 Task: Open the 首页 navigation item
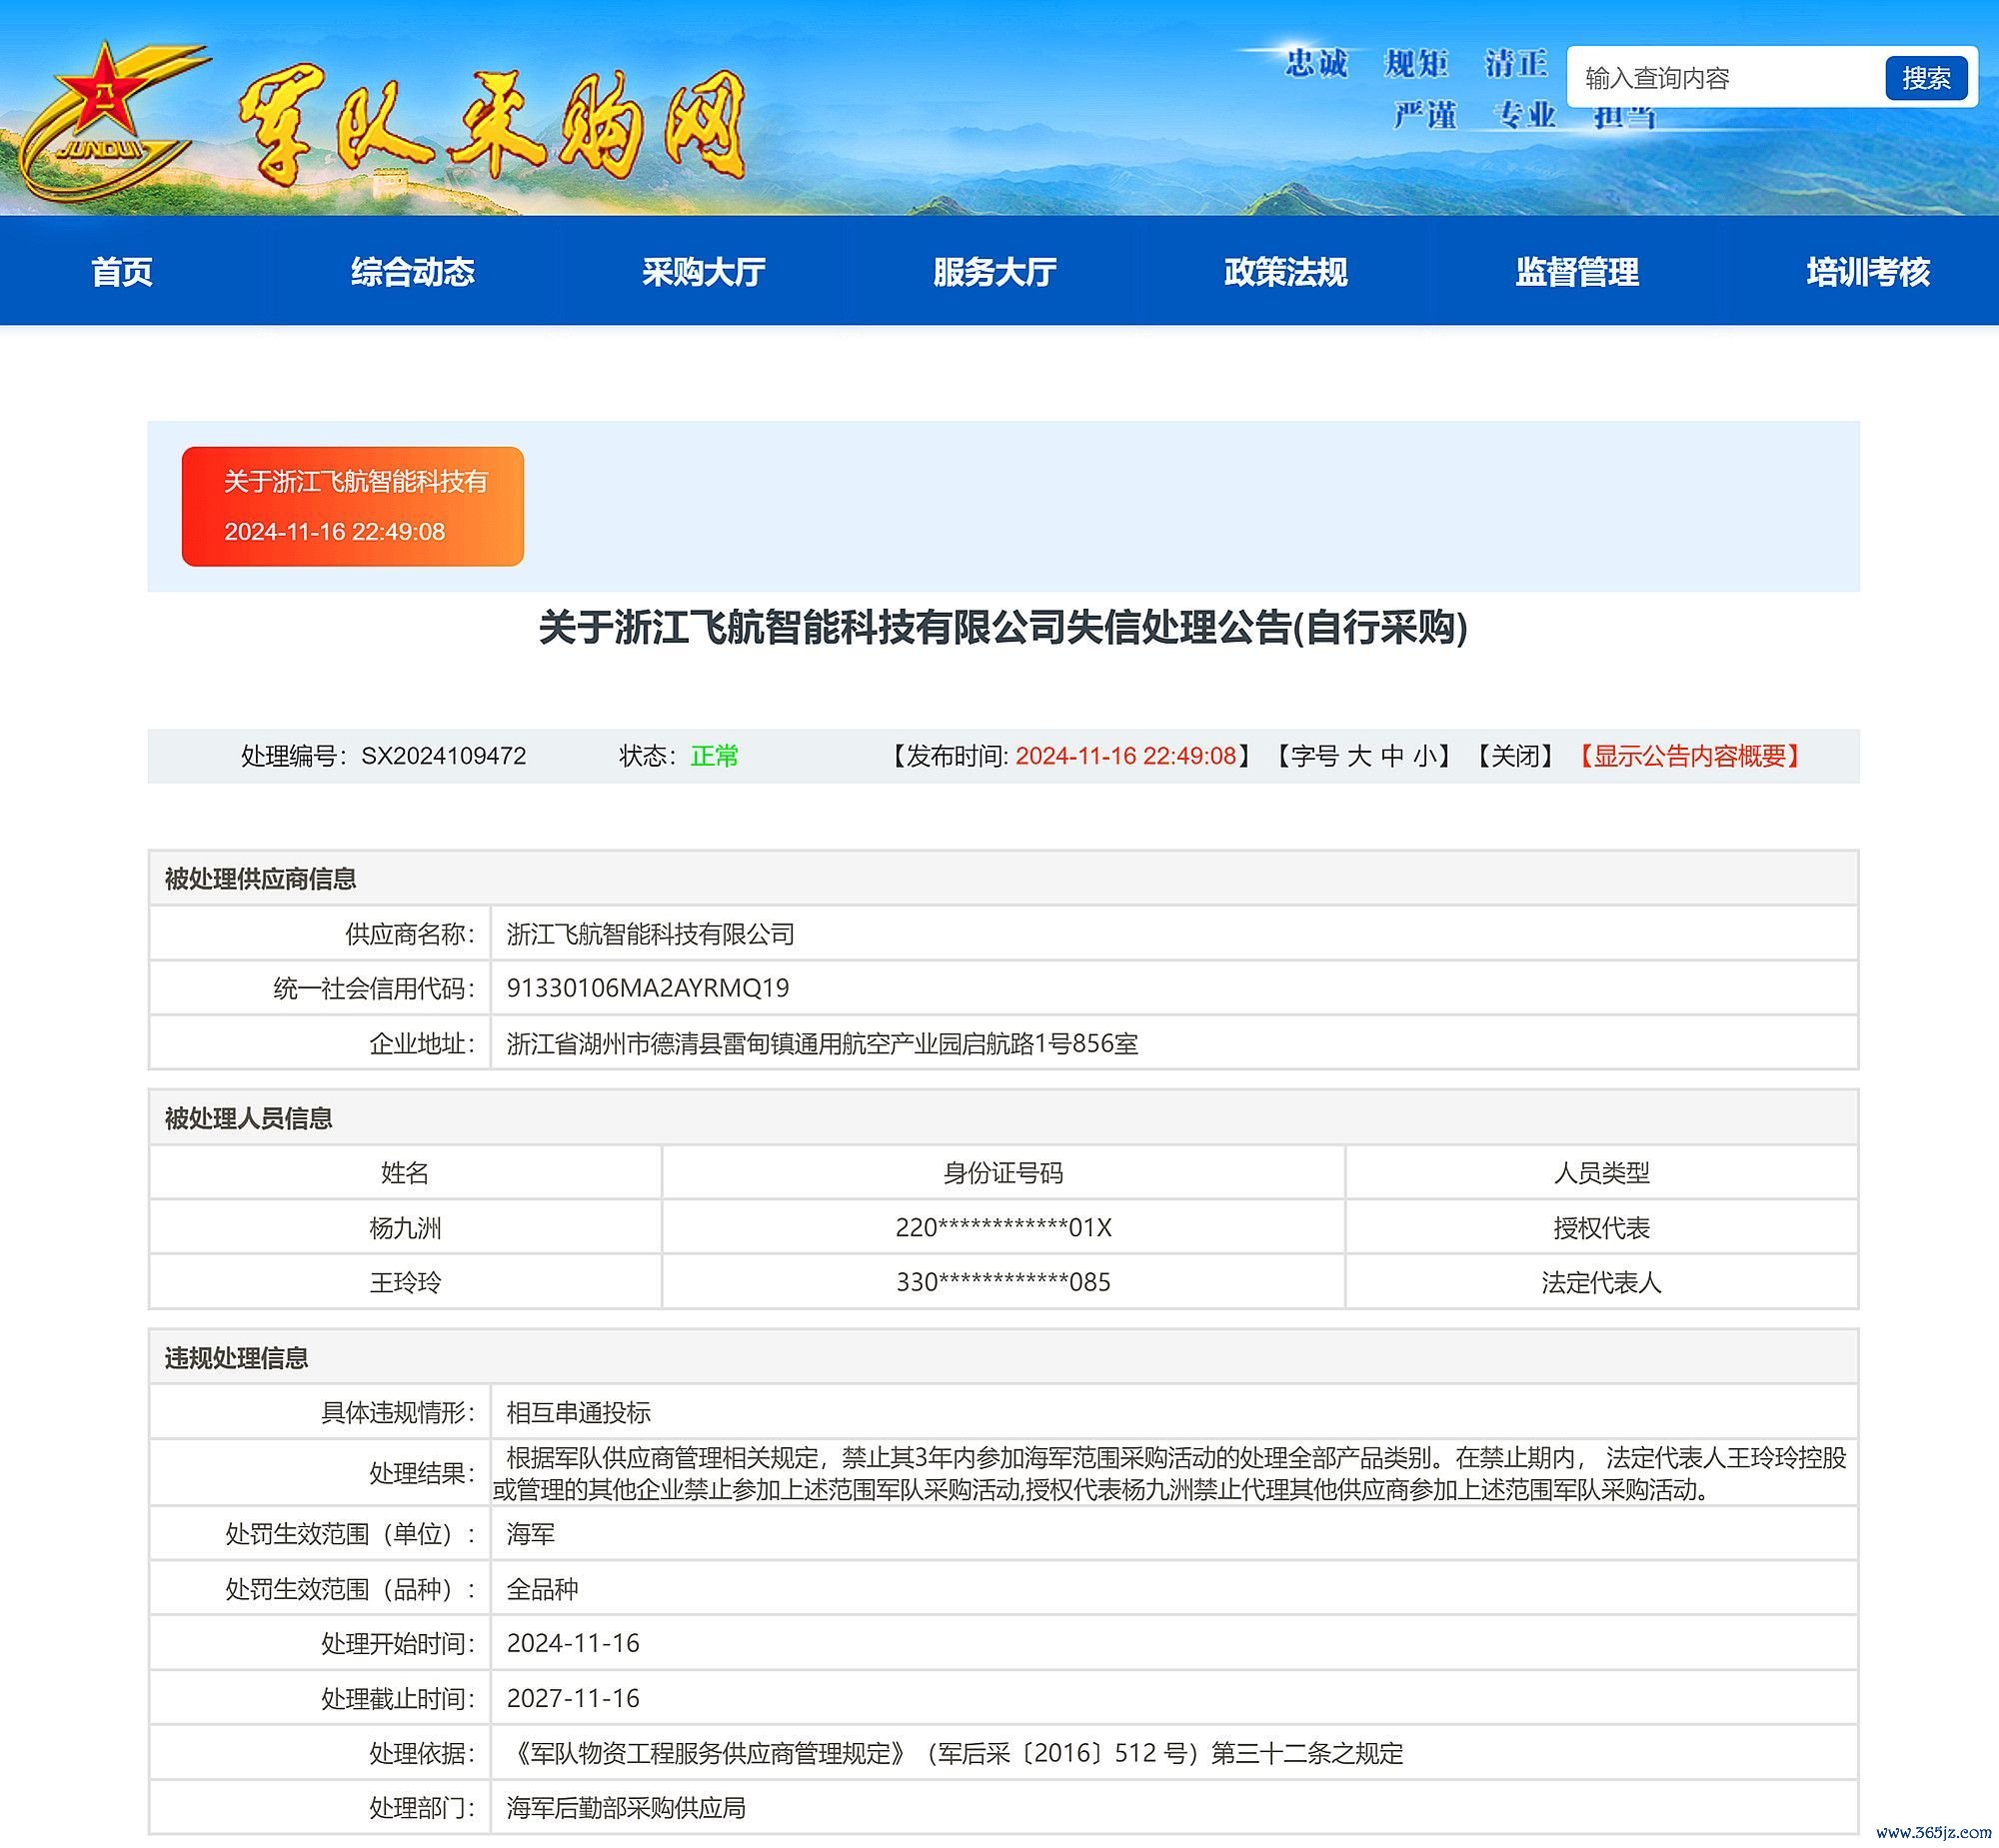(x=122, y=272)
